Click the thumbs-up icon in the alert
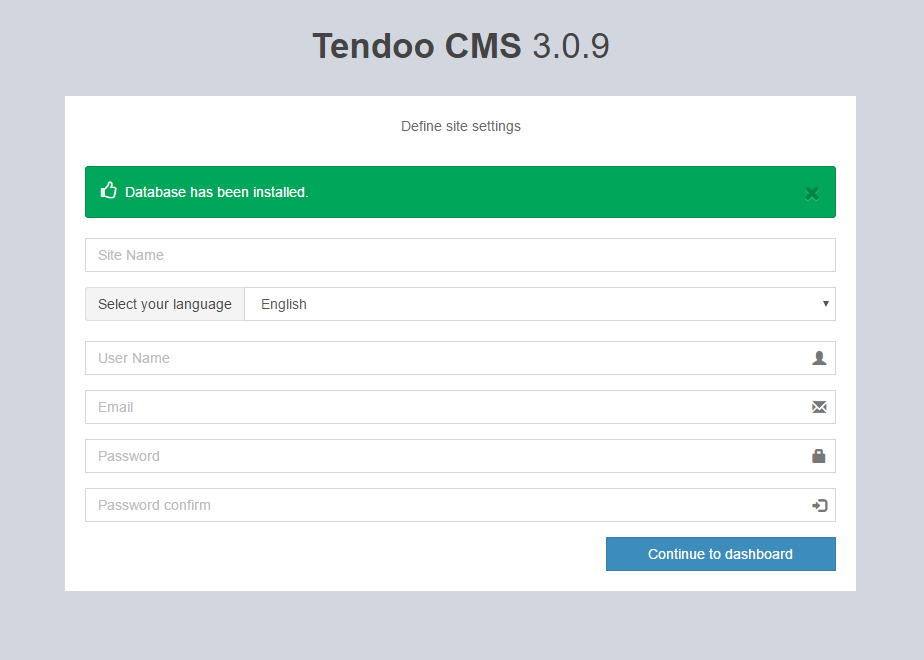Image resolution: width=924 pixels, height=660 pixels. point(108,190)
